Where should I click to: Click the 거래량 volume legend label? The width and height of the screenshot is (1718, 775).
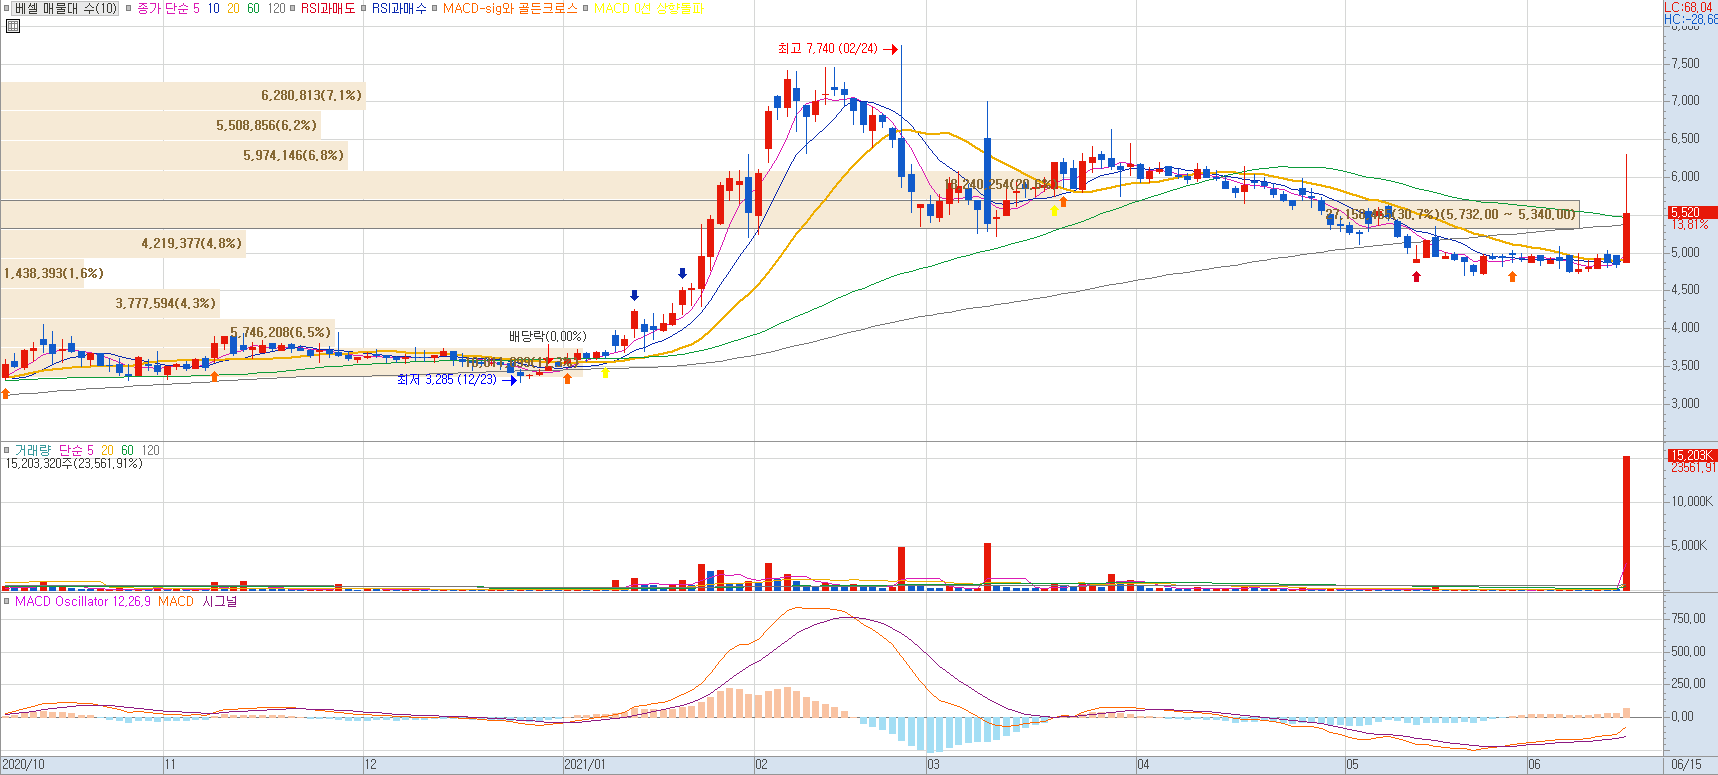34,451
